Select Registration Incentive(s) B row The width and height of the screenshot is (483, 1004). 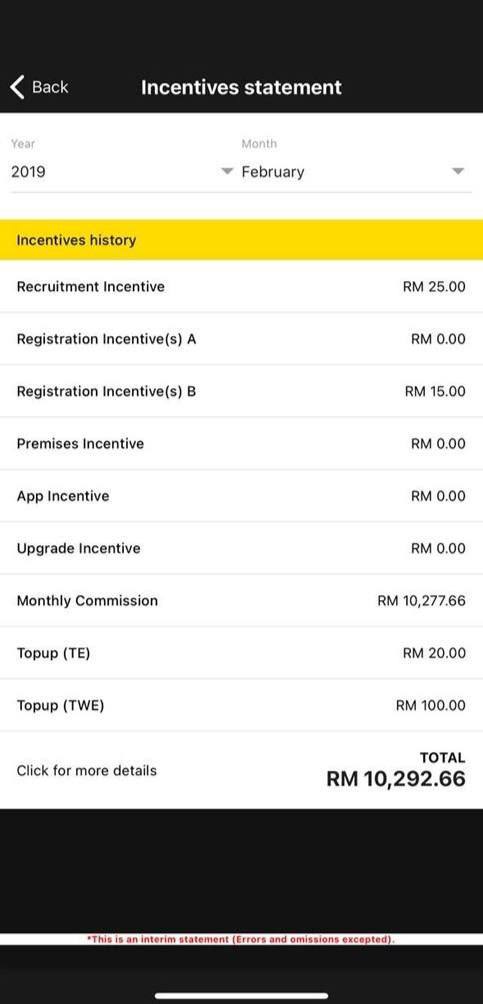[x=242, y=391]
